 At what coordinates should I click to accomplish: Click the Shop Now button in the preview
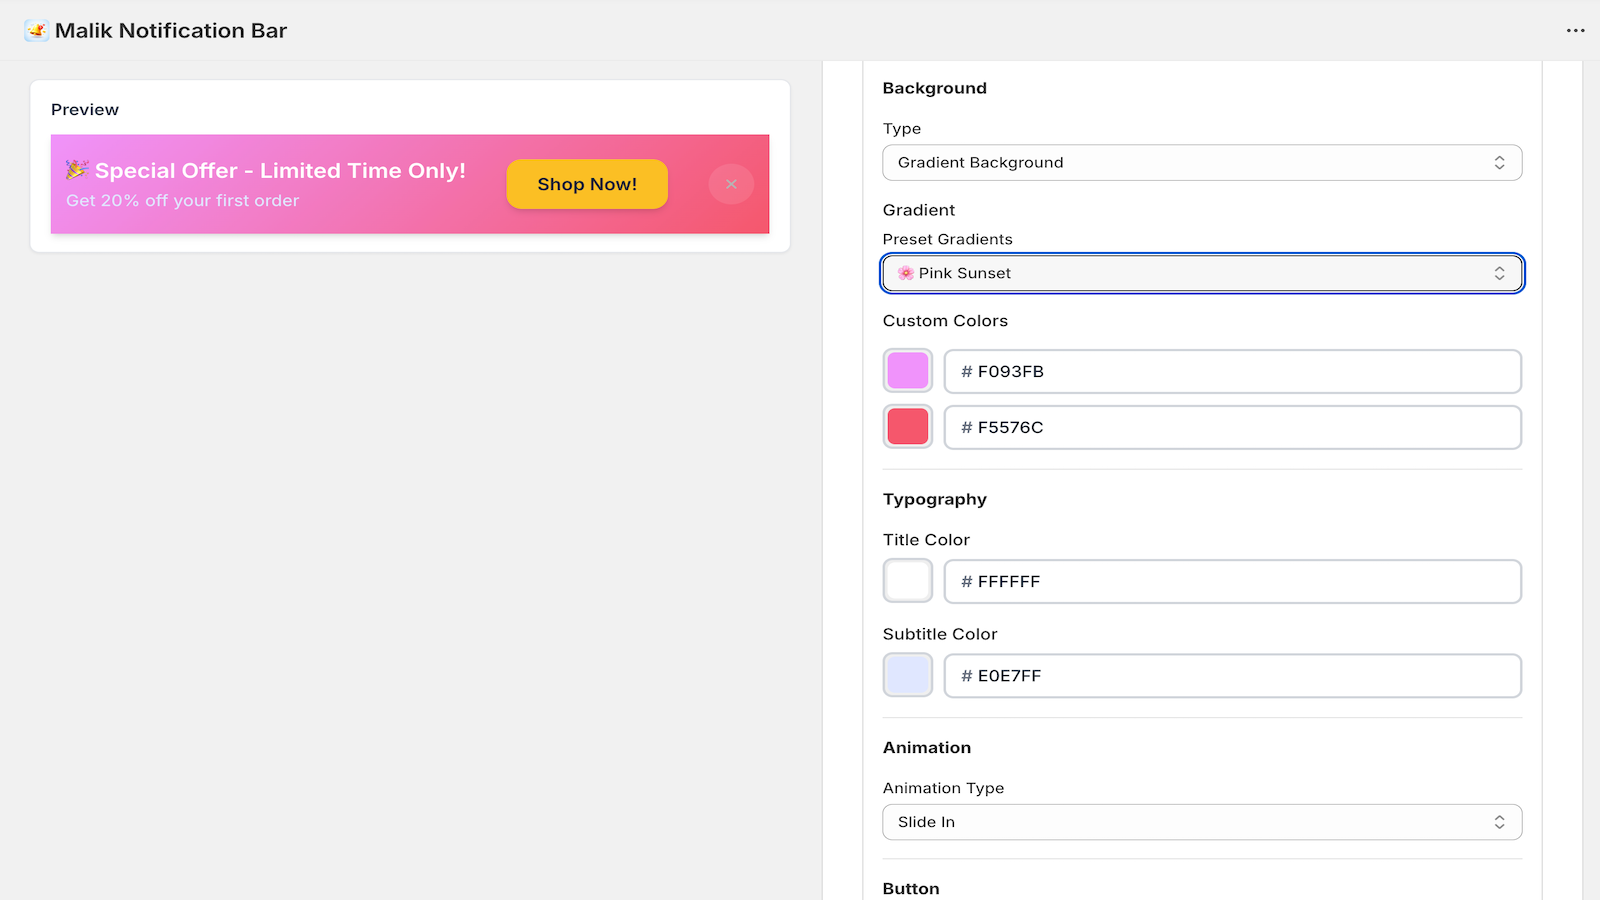point(586,184)
